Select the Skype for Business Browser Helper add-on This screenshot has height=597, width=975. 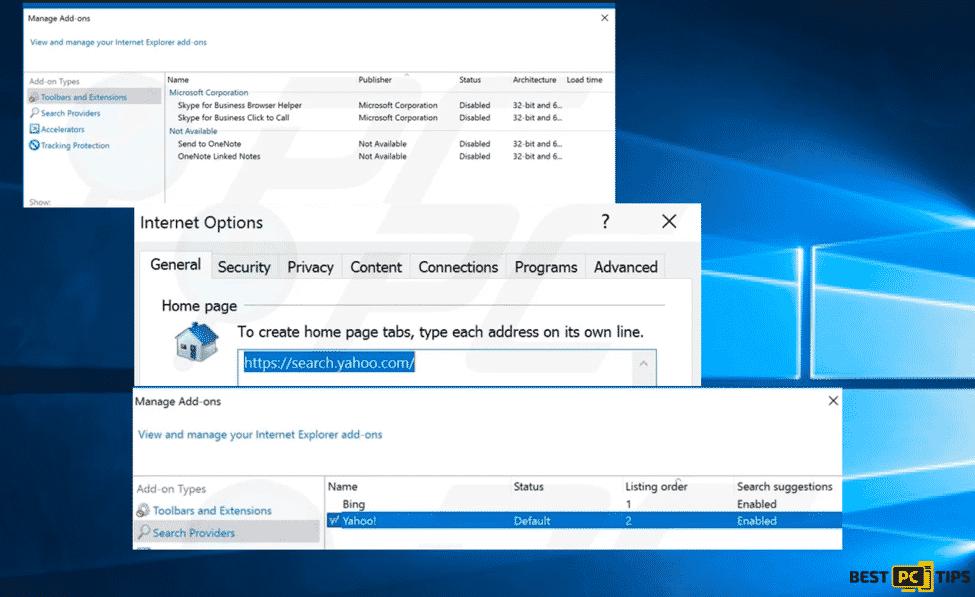coord(239,105)
